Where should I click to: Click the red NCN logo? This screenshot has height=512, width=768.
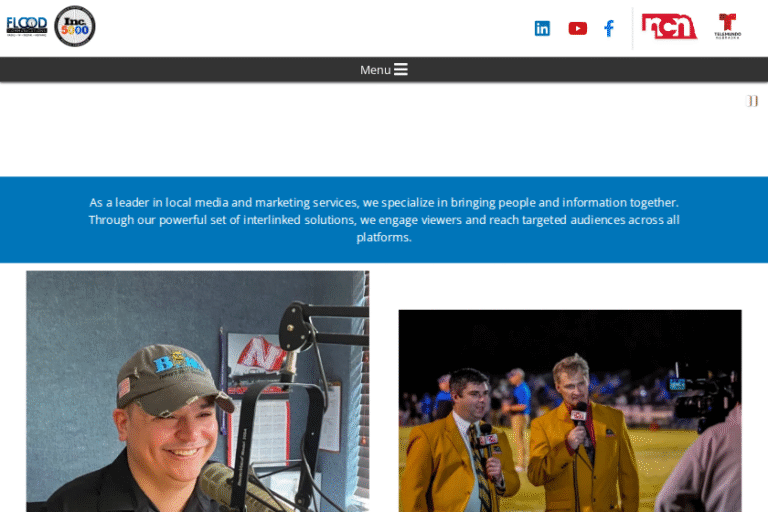click(669, 26)
